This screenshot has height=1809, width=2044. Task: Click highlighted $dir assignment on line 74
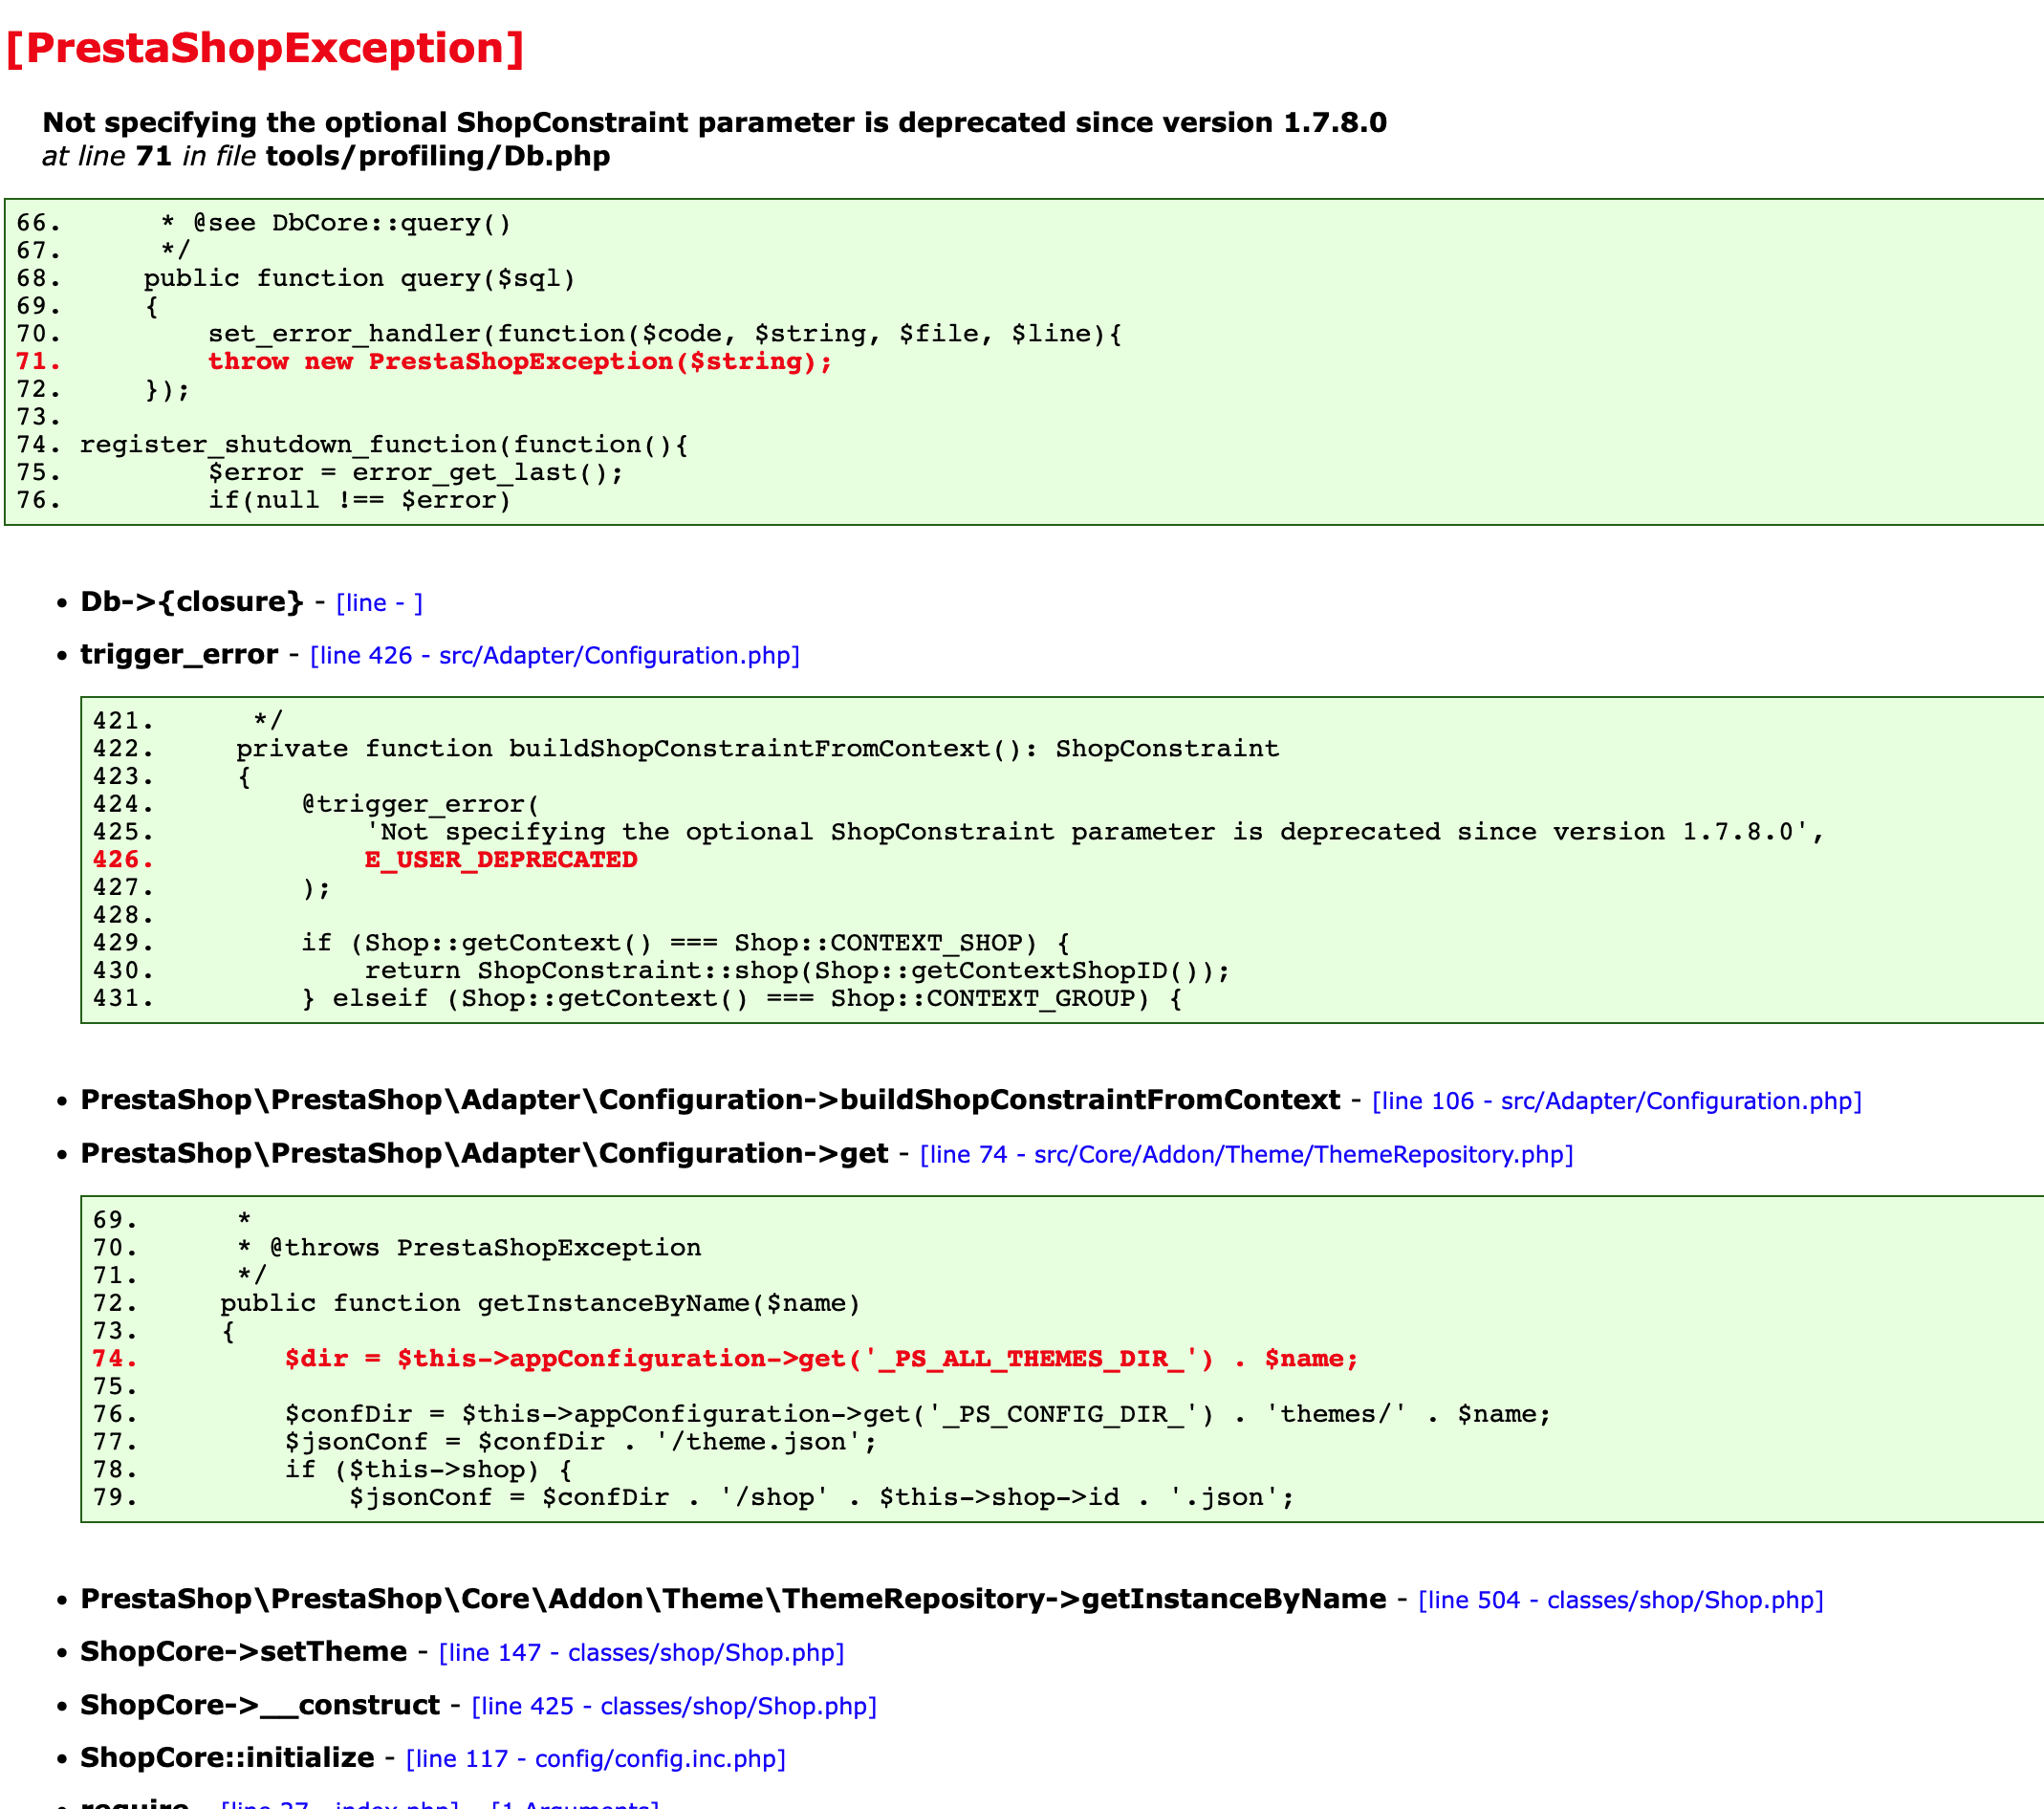[821, 1359]
